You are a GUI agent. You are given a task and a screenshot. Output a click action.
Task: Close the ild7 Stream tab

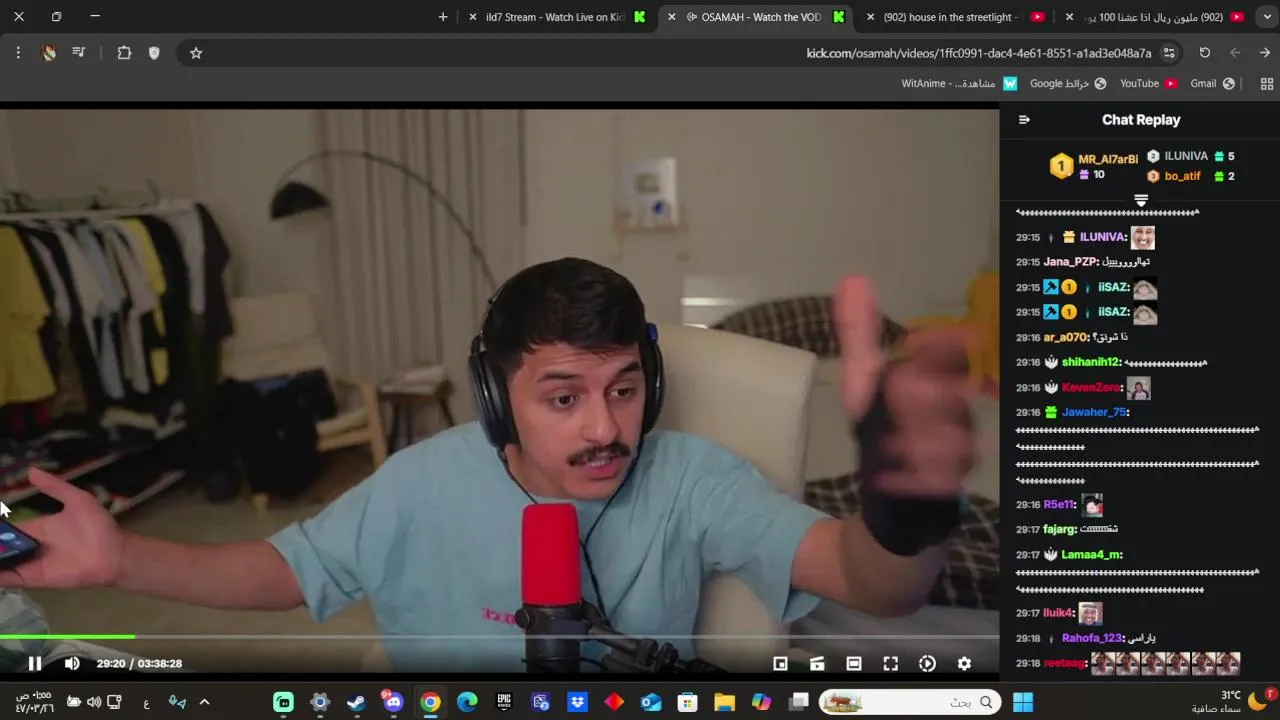point(472,17)
